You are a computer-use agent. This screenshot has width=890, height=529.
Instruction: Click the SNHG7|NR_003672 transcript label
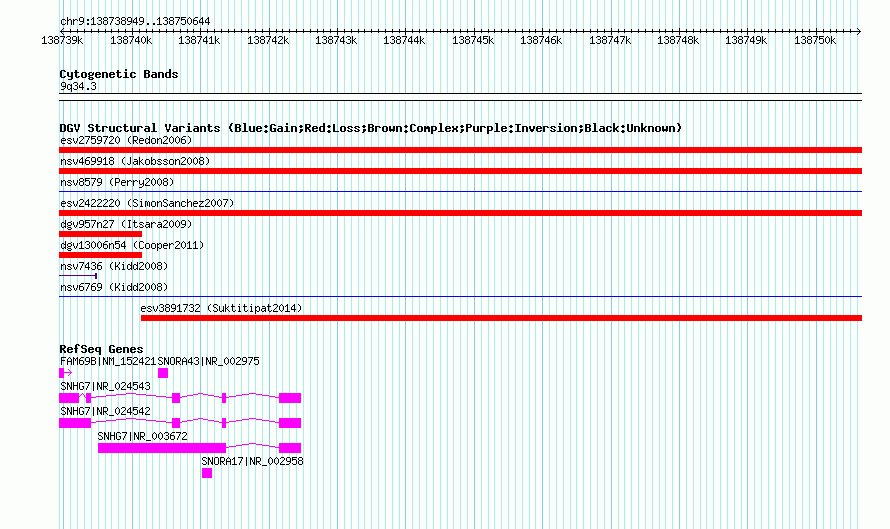[142, 436]
